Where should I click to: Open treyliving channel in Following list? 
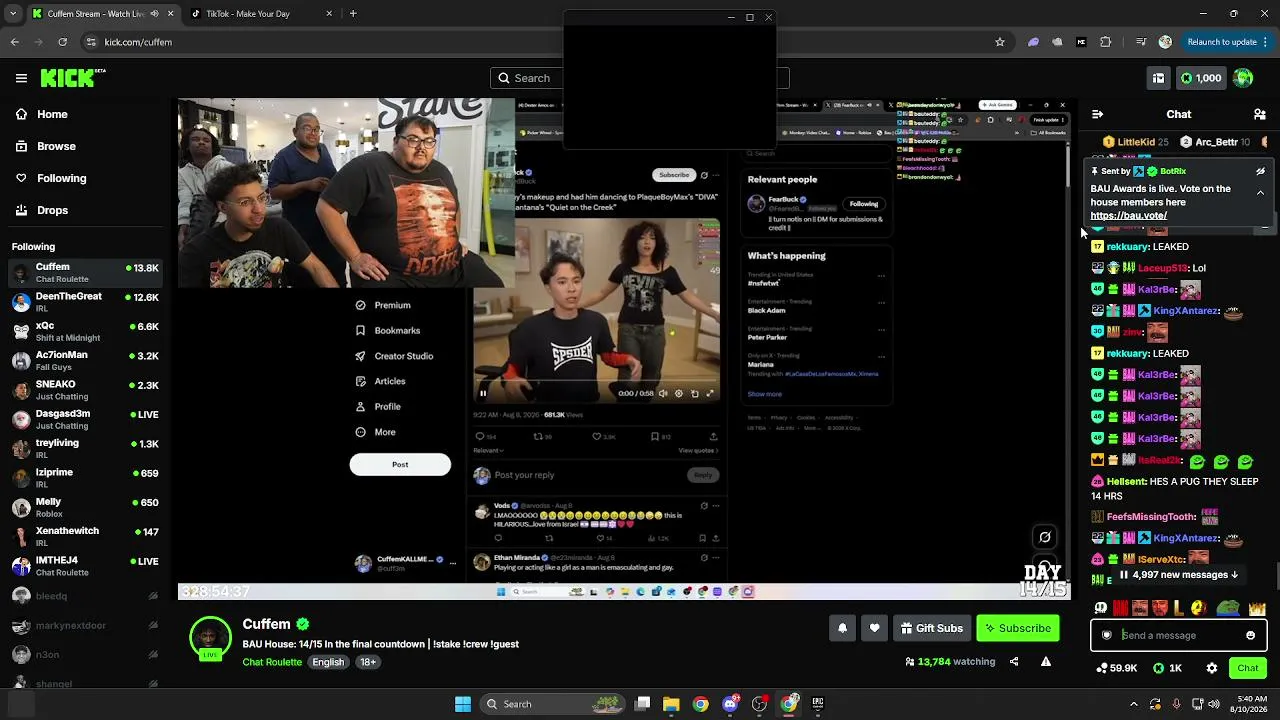click(x=85, y=448)
